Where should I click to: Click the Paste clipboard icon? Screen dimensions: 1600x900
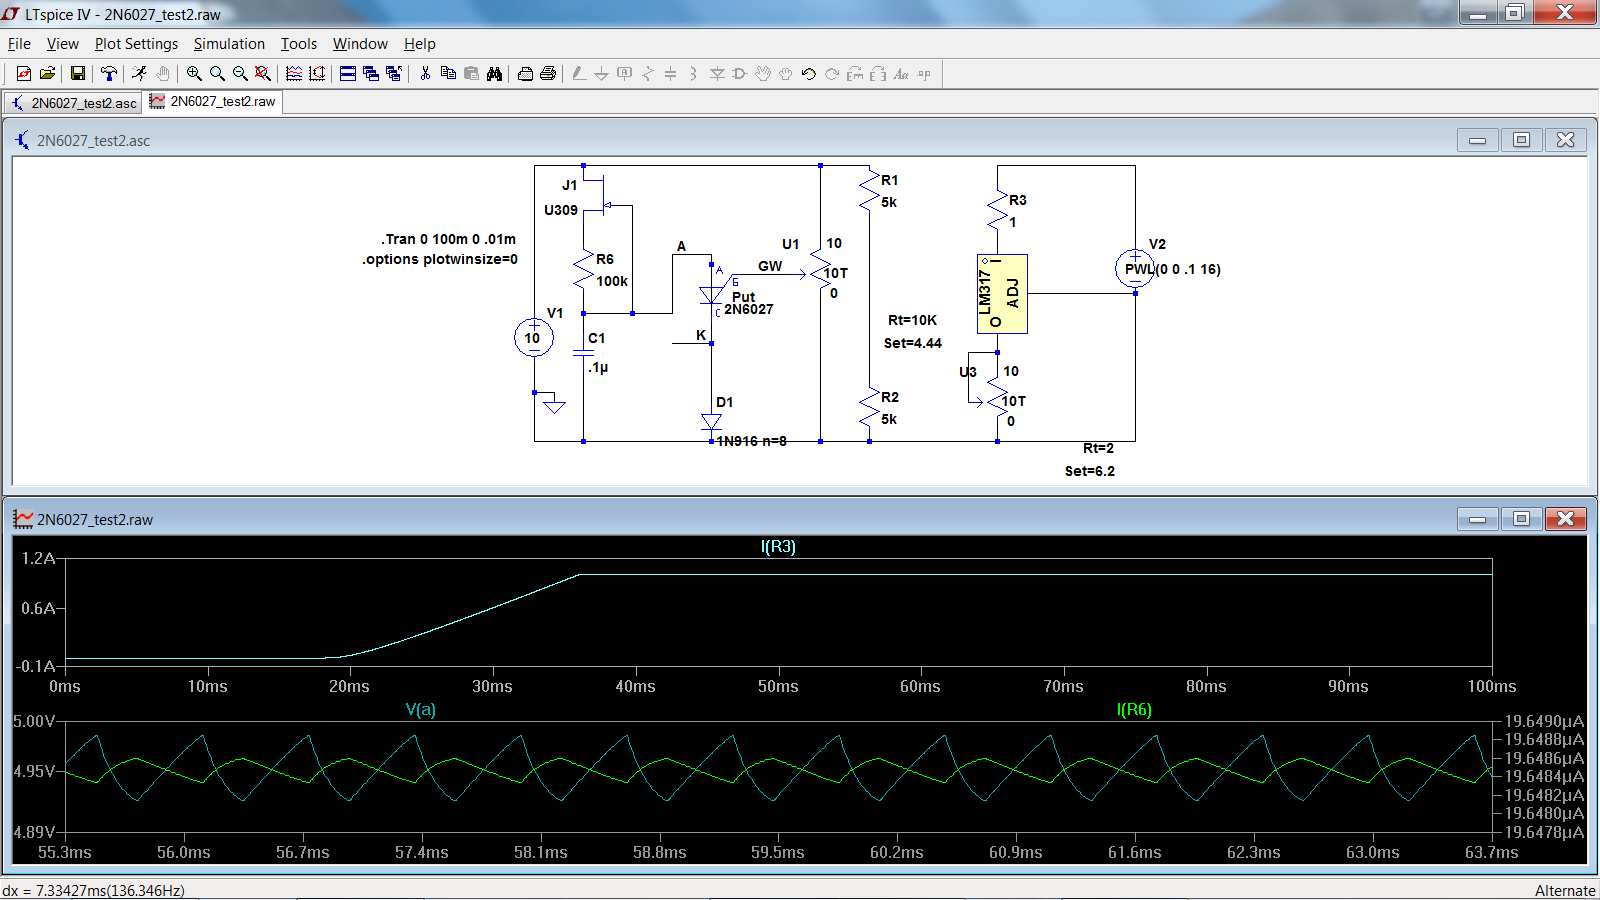[x=471, y=74]
